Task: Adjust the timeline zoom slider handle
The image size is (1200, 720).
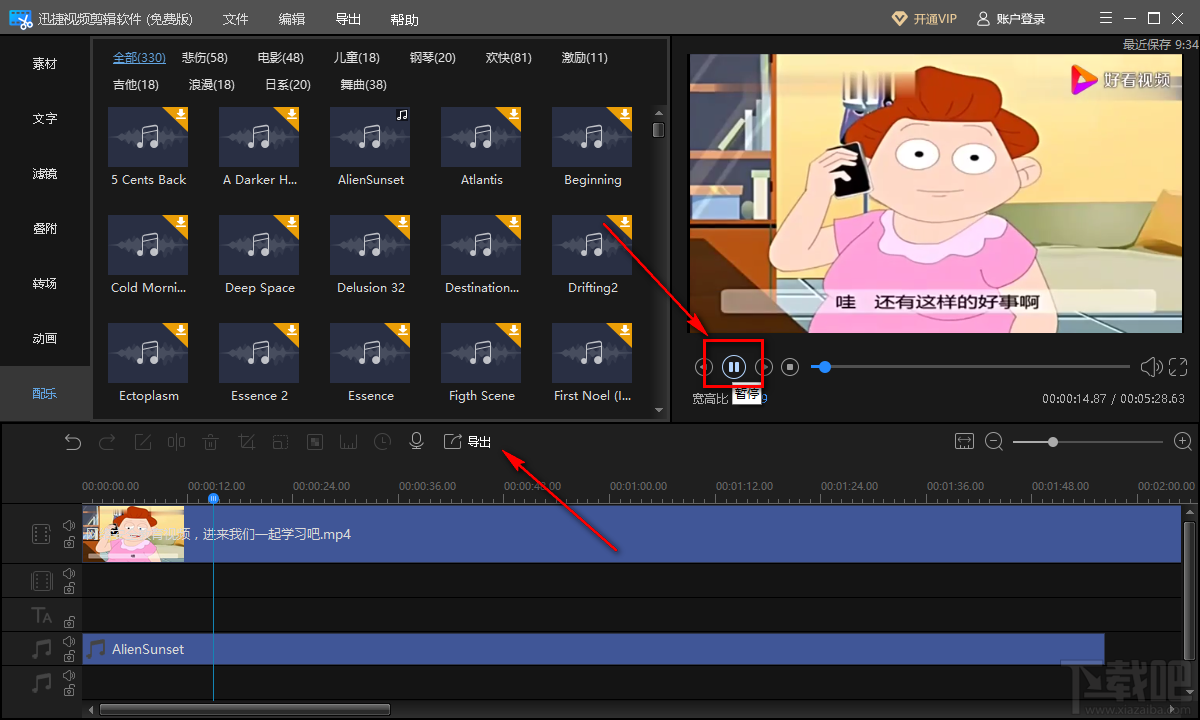Action: (1053, 442)
